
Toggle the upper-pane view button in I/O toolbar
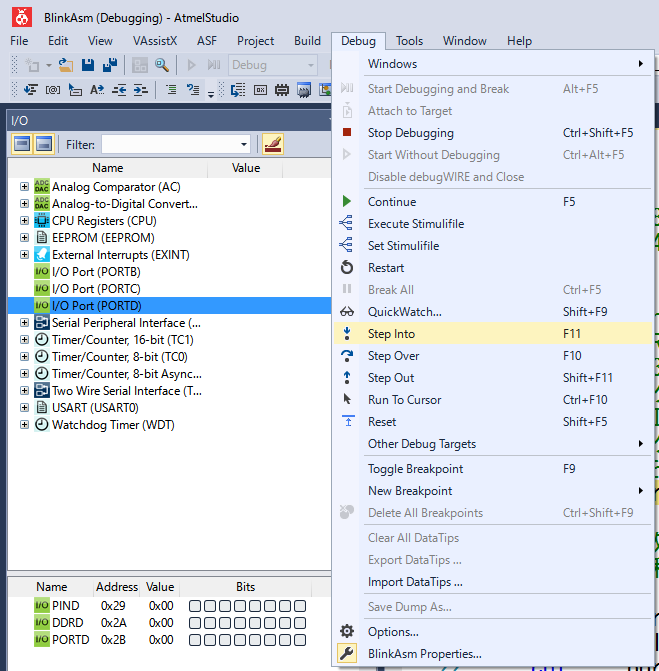(x=22, y=144)
